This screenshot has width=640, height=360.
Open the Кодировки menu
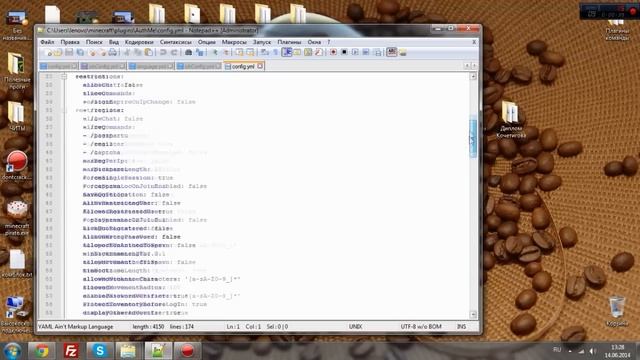pyautogui.click(x=139, y=42)
